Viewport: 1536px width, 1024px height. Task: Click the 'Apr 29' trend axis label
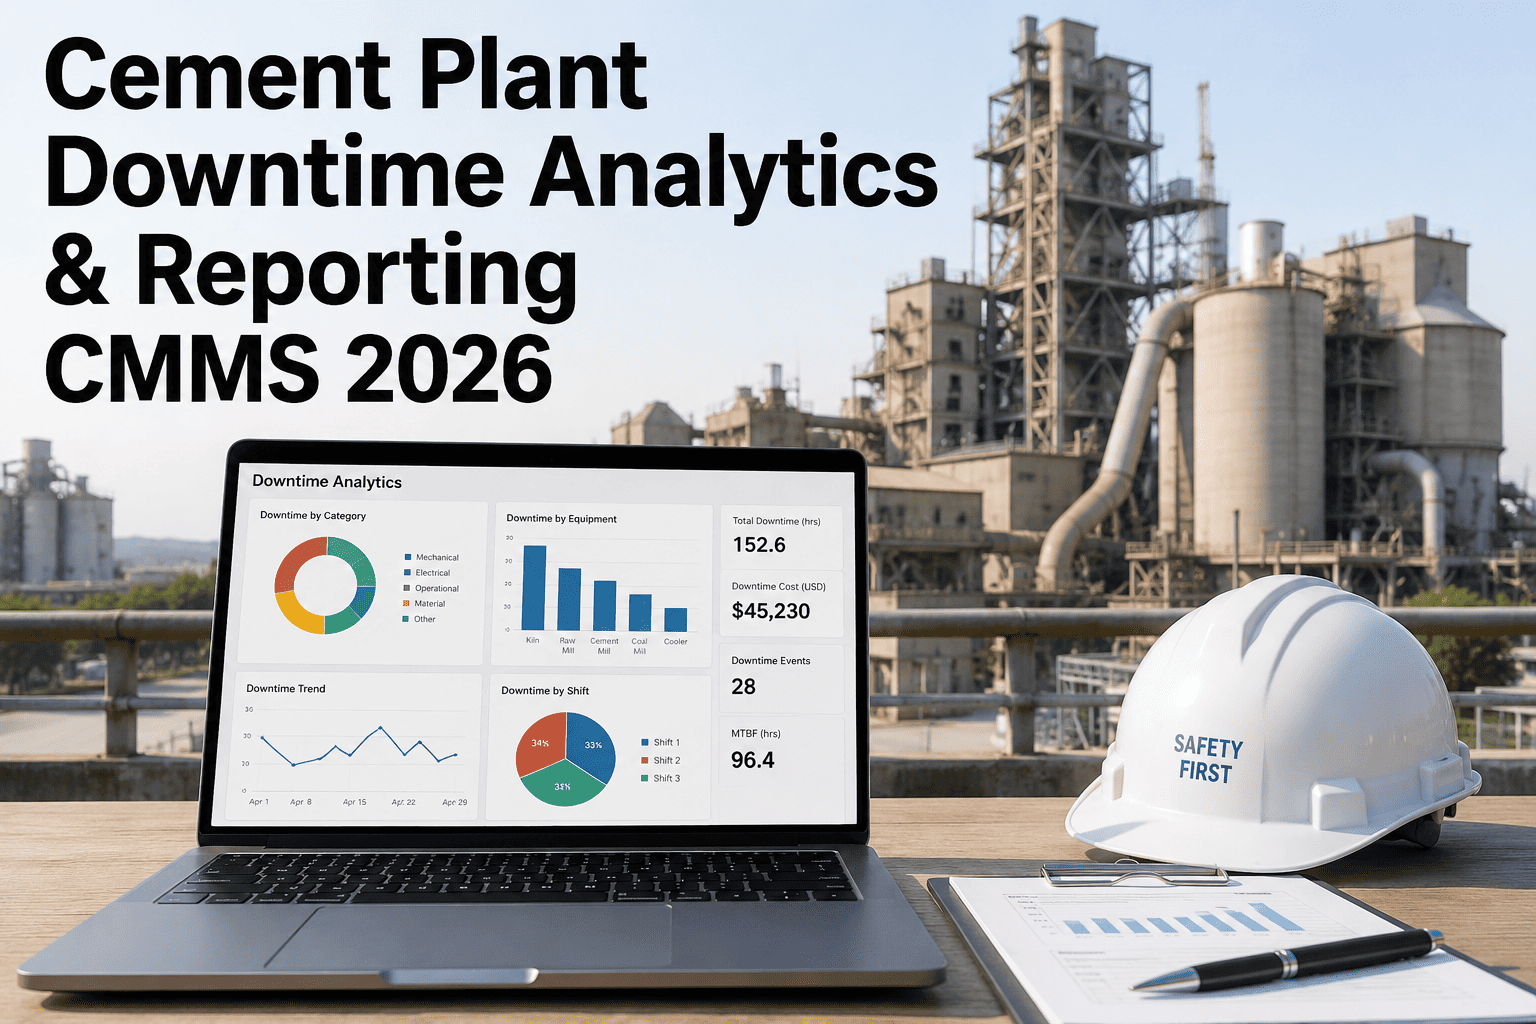point(455,802)
